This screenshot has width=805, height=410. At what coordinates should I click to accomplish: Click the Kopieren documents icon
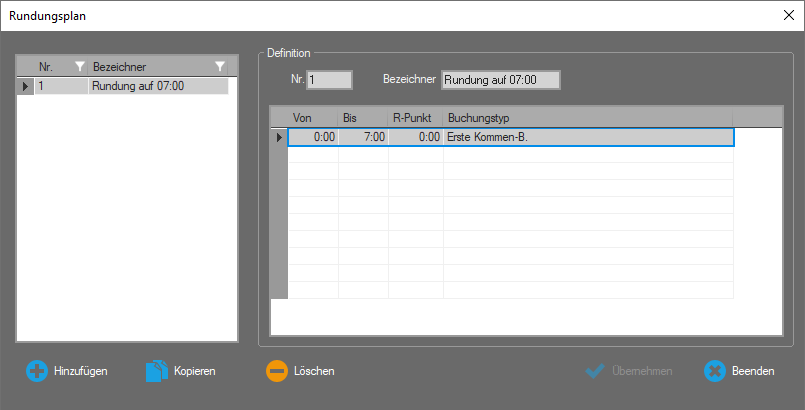point(156,371)
